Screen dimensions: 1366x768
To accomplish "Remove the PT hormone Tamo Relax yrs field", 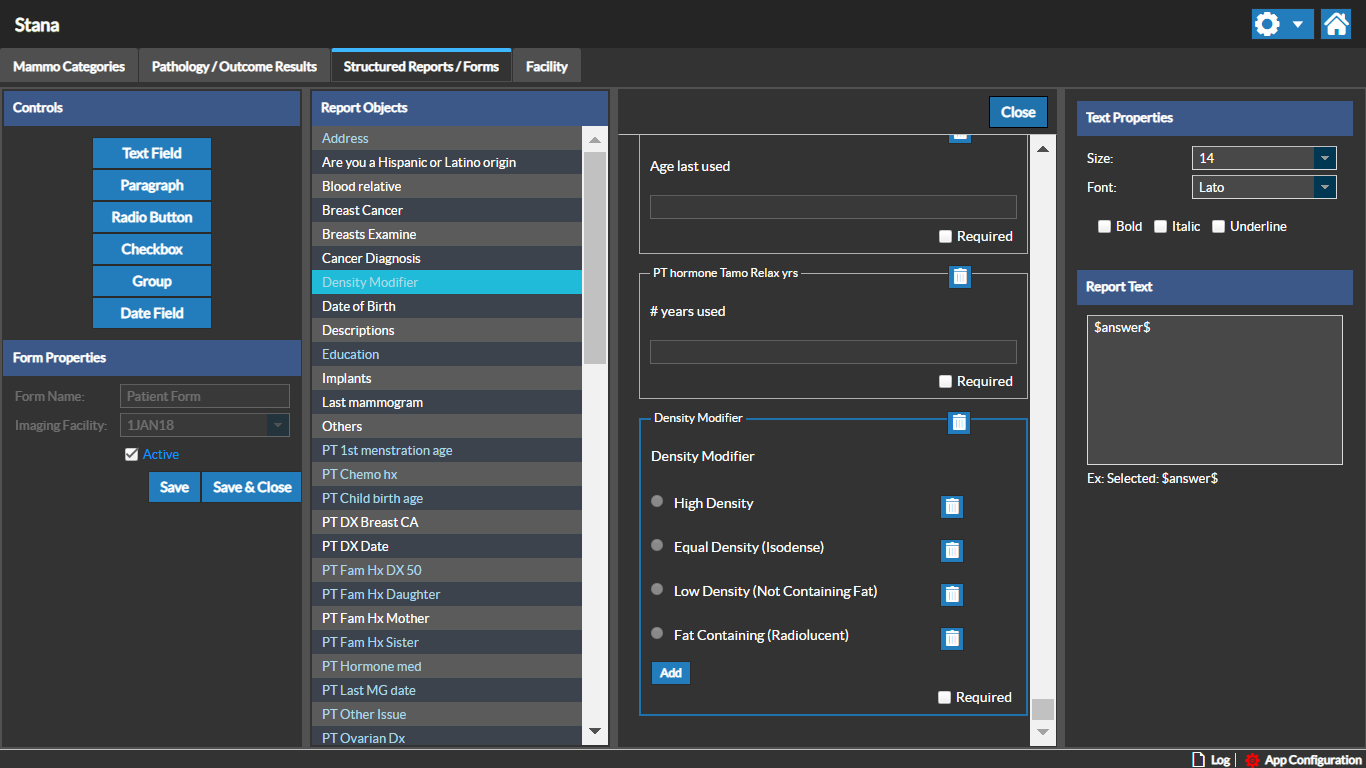I will click(x=960, y=277).
